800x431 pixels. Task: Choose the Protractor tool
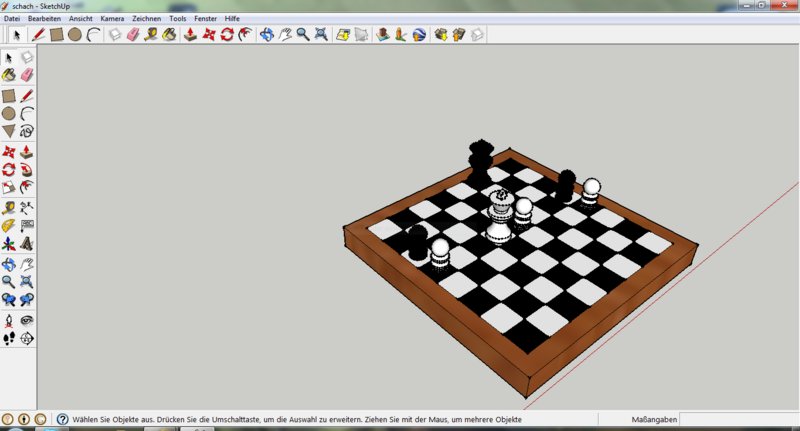9,225
